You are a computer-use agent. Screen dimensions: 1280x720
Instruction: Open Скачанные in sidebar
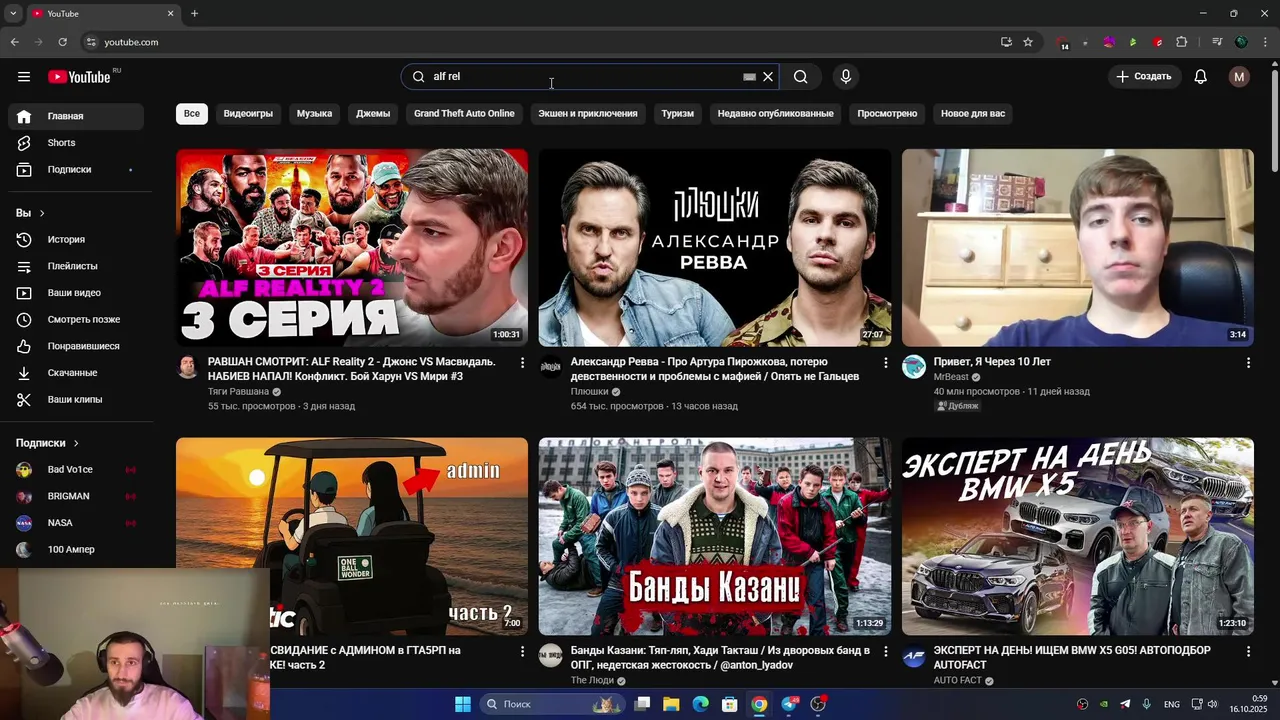76,373
